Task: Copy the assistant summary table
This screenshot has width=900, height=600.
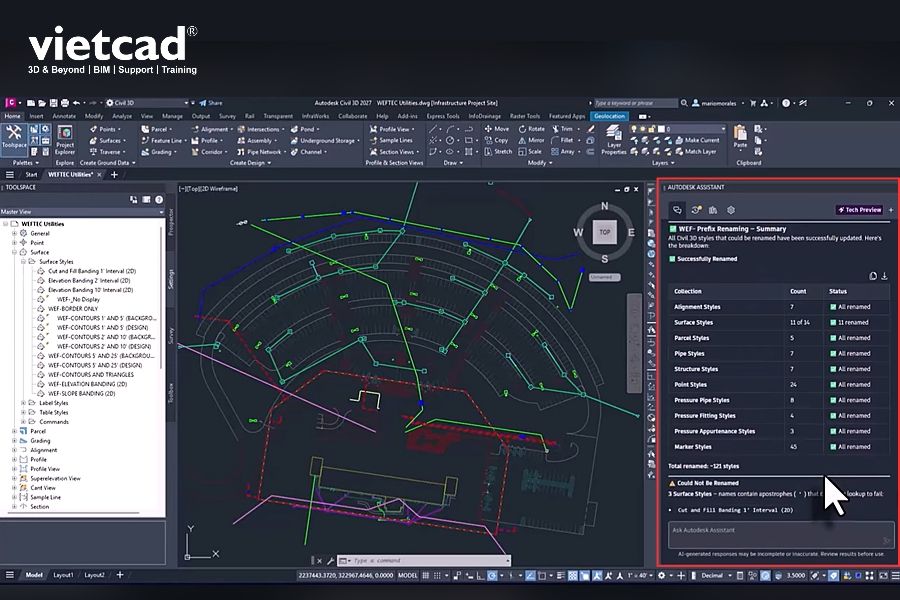Action: (x=873, y=276)
